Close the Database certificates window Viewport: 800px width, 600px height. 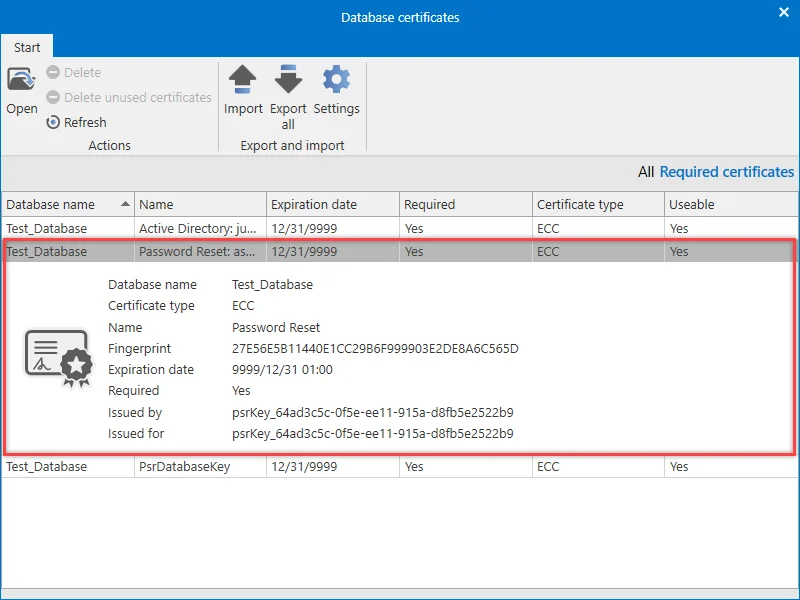(x=784, y=12)
